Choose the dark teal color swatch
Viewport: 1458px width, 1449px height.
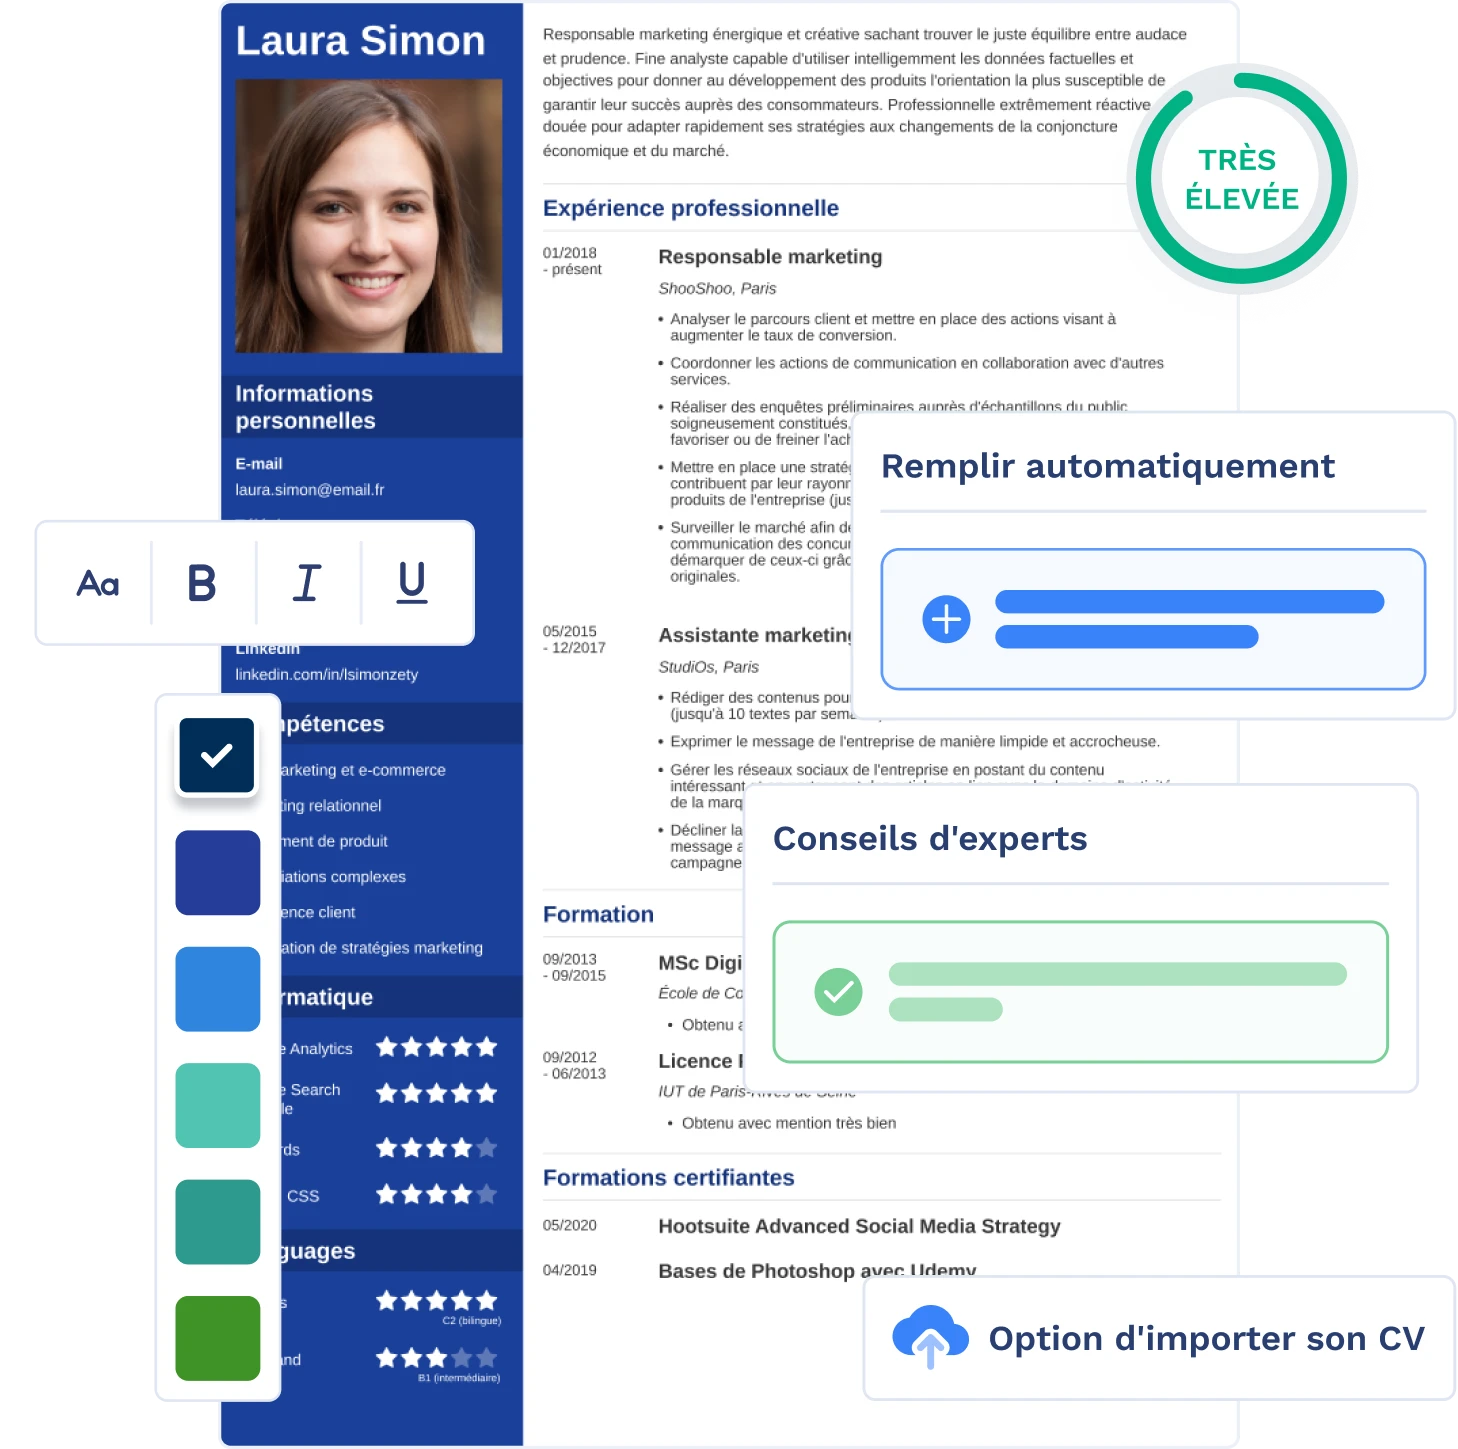pyautogui.click(x=218, y=1222)
